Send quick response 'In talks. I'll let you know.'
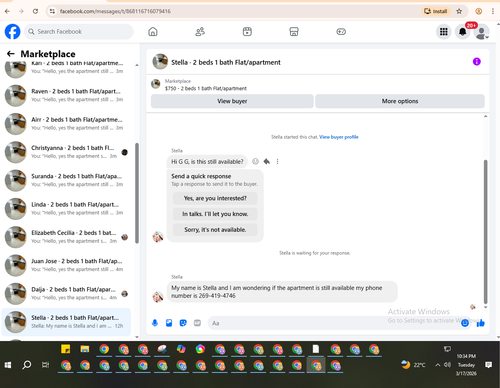The image size is (500, 388). 215,214
